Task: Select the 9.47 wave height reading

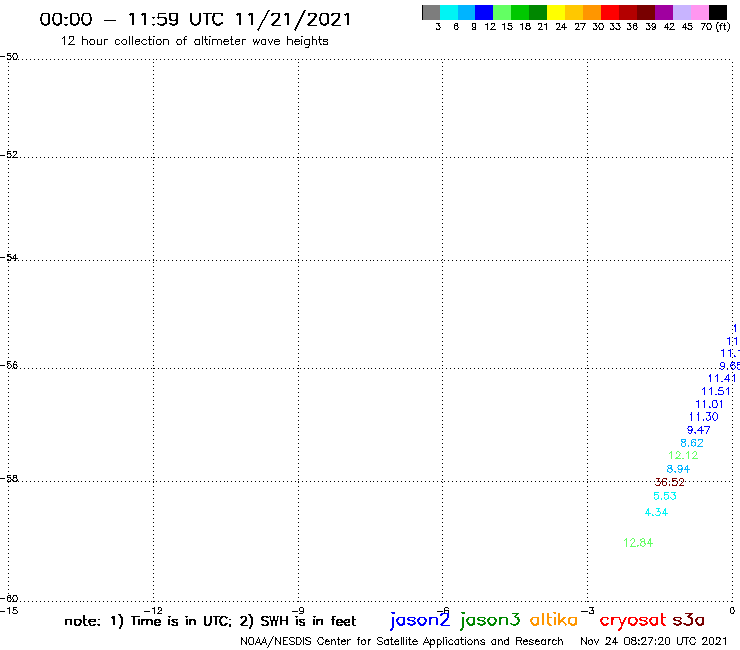Action: click(698, 430)
